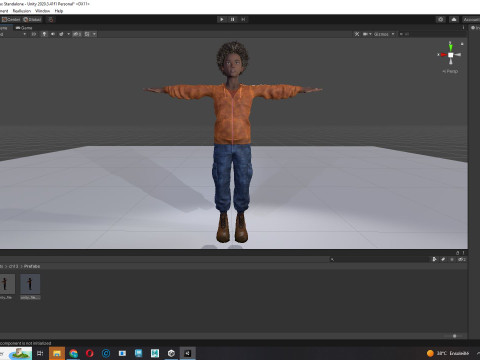Open Google Chrome from the taskbar

pyautogui.click(x=73, y=353)
